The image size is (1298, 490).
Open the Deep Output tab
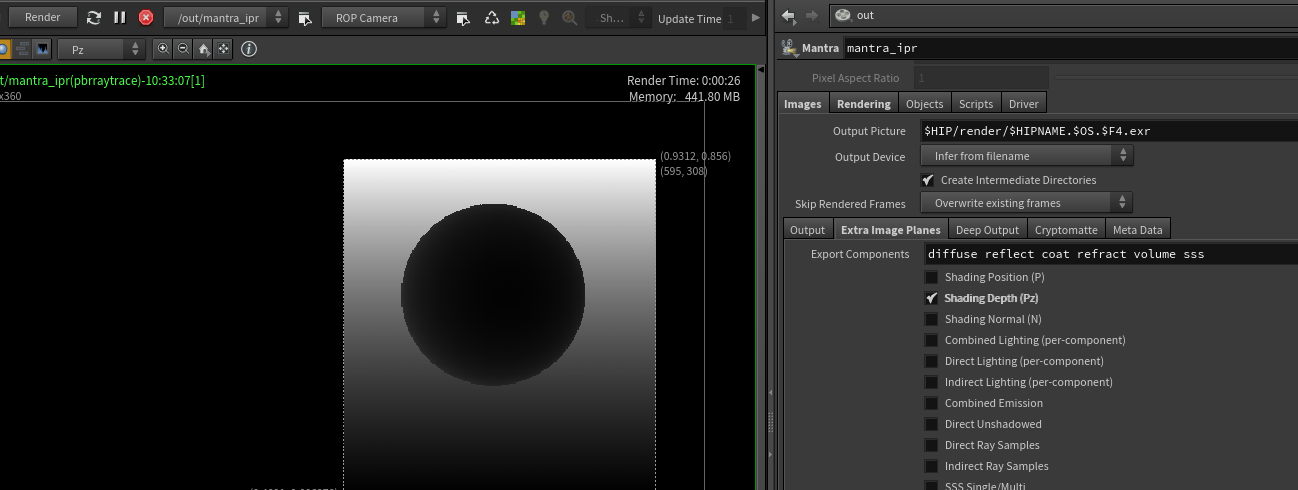click(x=986, y=230)
